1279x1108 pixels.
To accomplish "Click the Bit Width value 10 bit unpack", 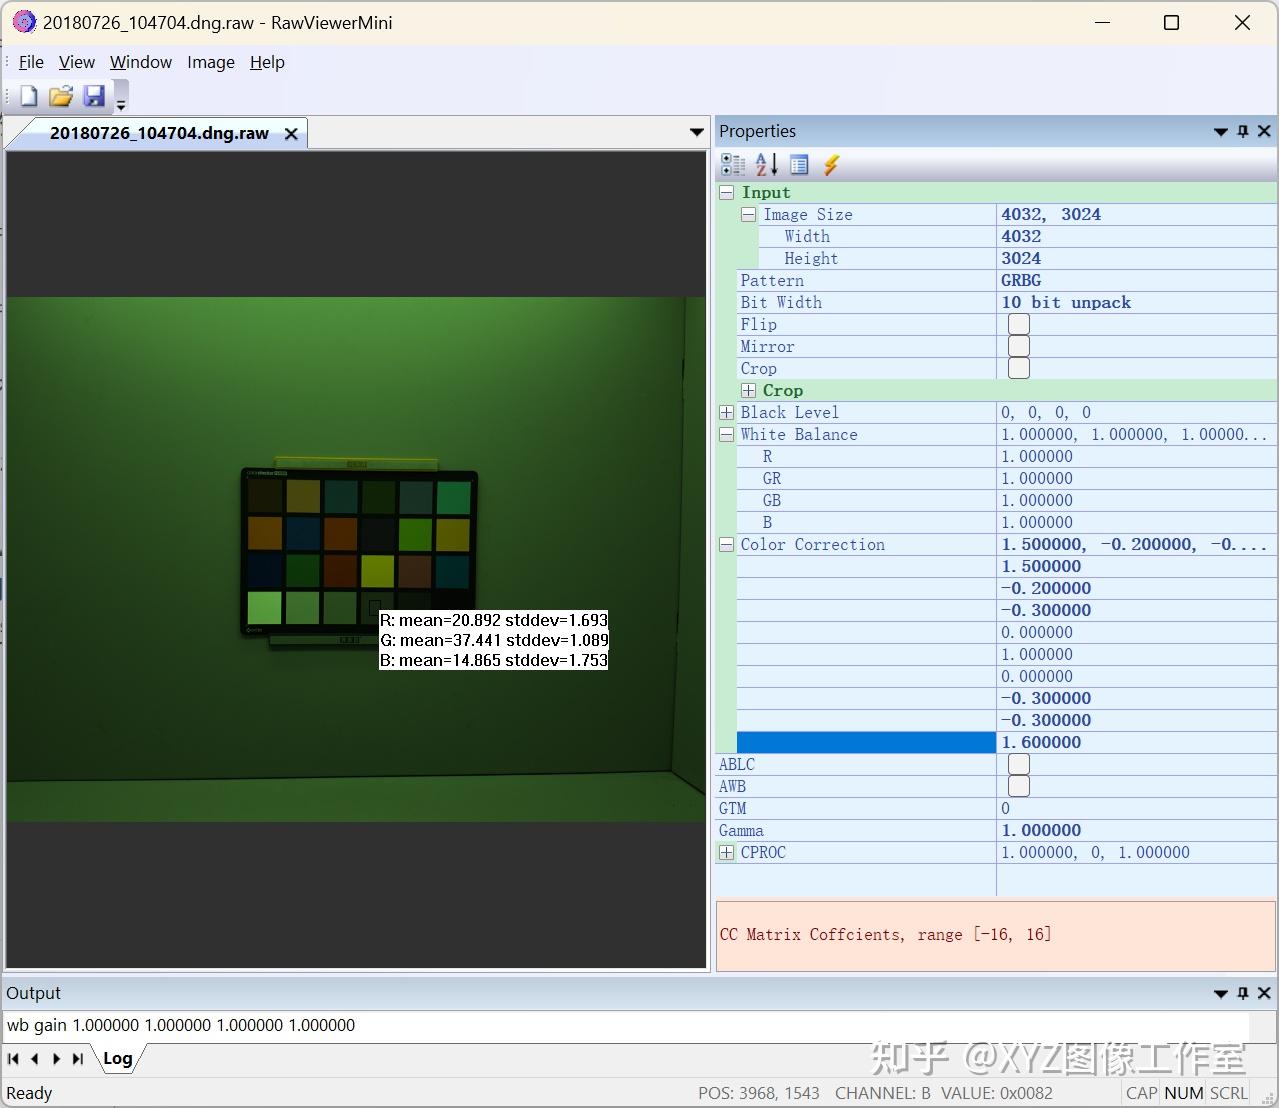I will point(1066,302).
